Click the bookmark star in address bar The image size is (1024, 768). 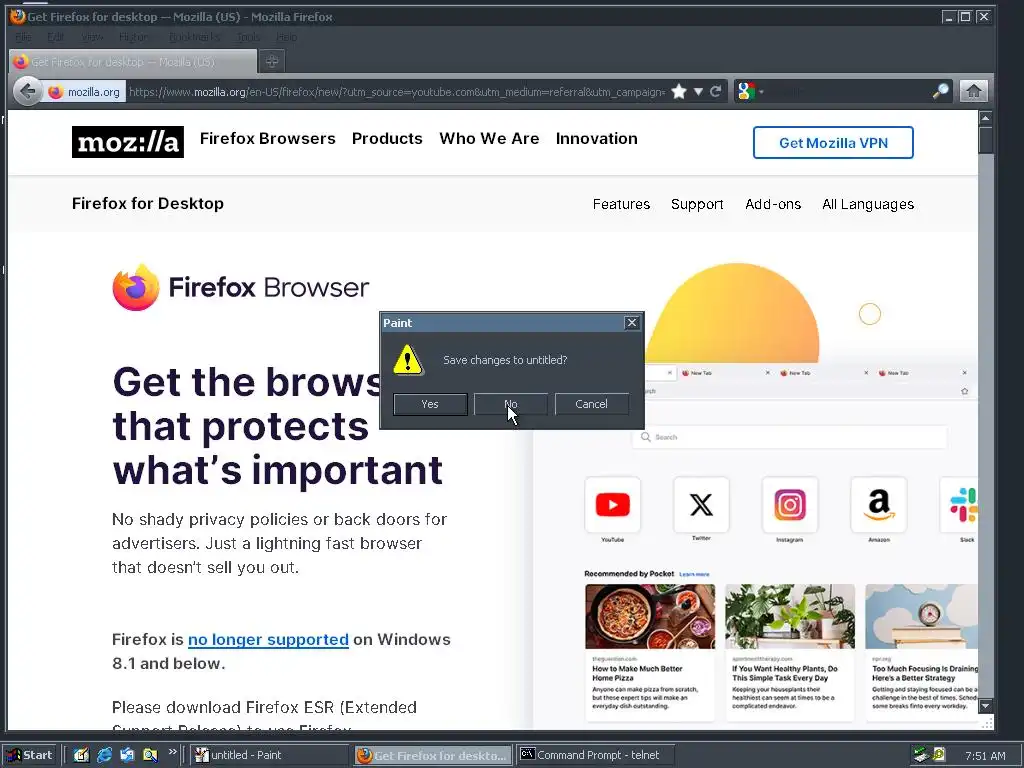679,91
